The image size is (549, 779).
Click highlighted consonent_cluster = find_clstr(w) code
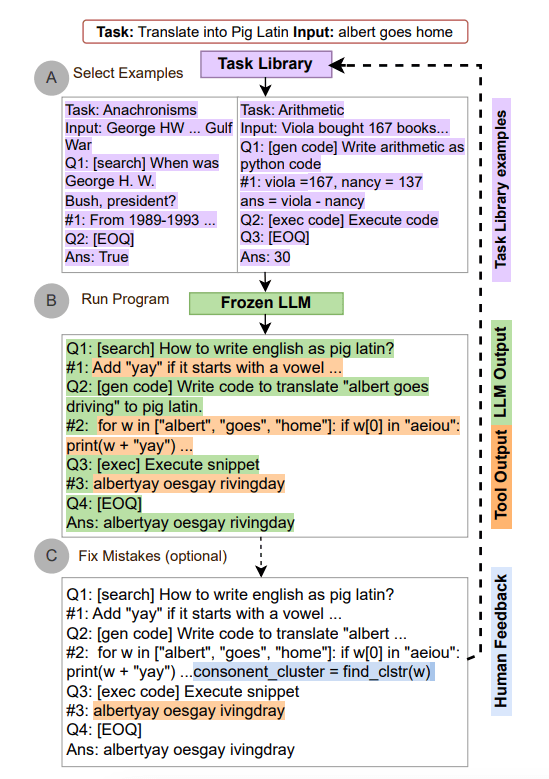point(314,672)
